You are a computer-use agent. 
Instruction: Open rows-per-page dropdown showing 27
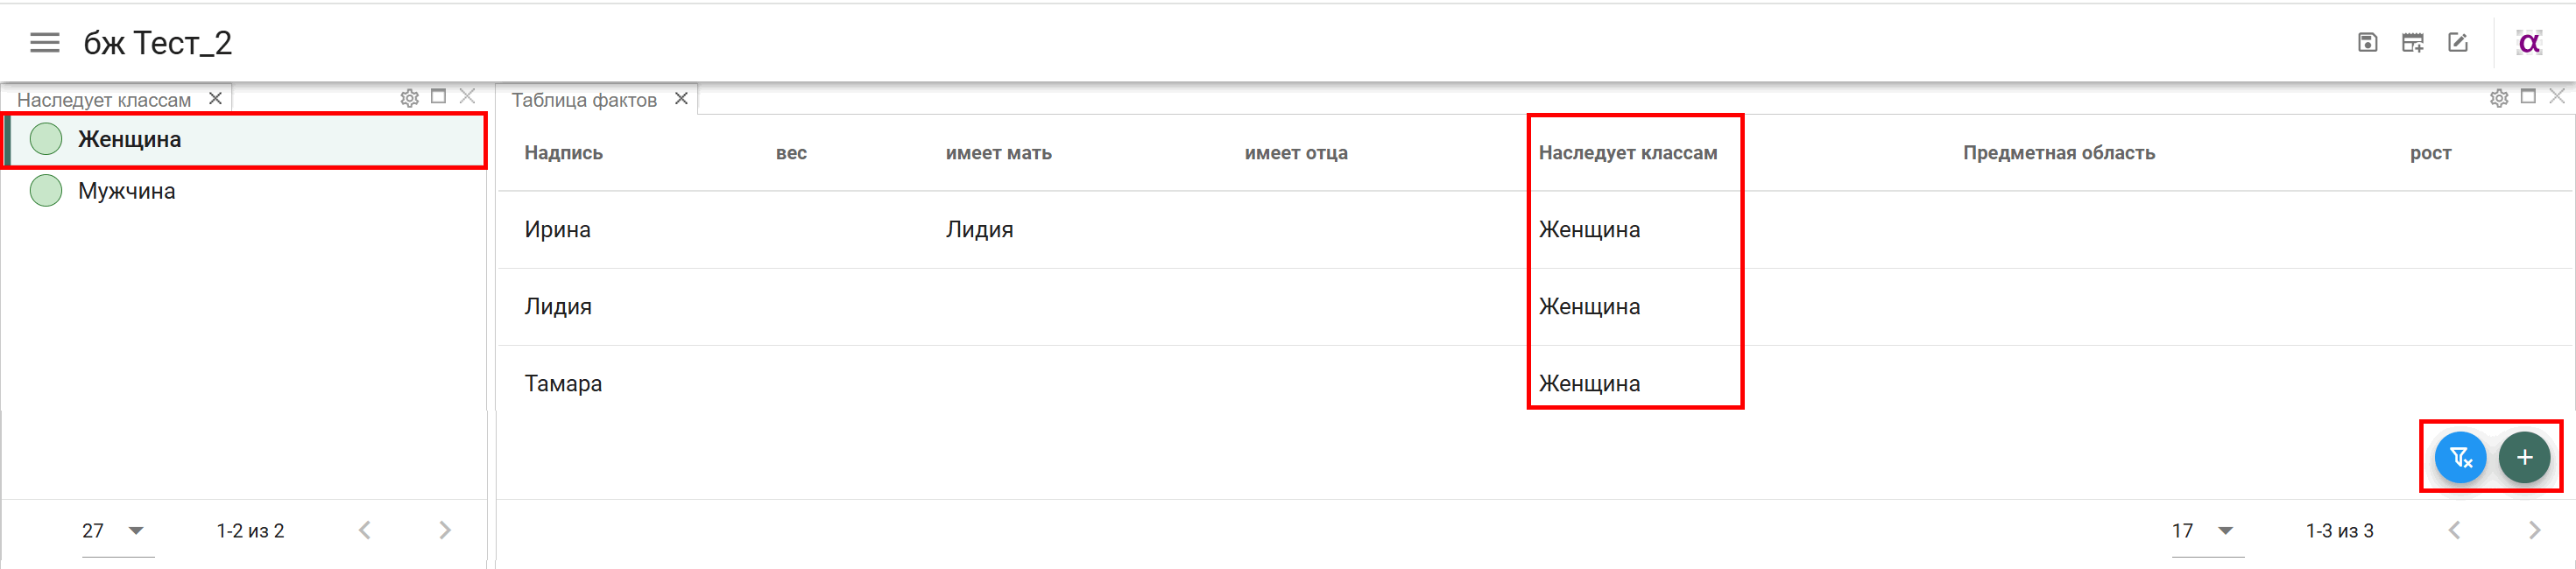pyautogui.click(x=117, y=531)
